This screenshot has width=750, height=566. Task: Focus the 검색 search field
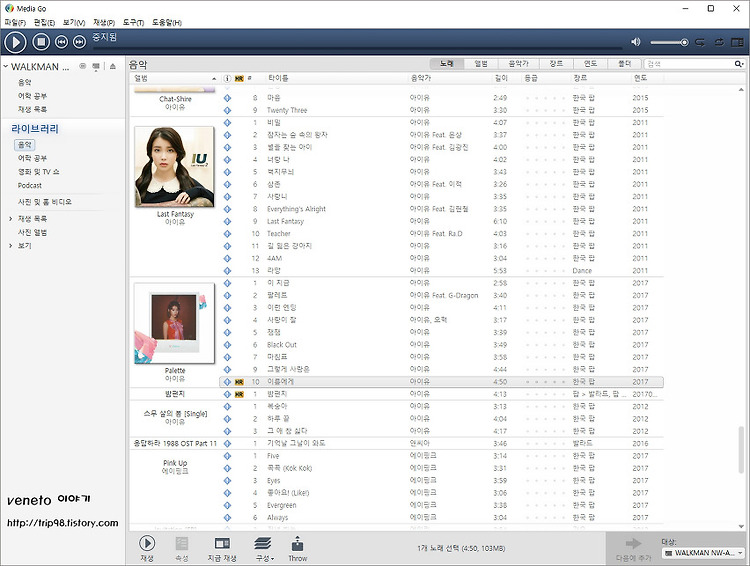coord(689,64)
